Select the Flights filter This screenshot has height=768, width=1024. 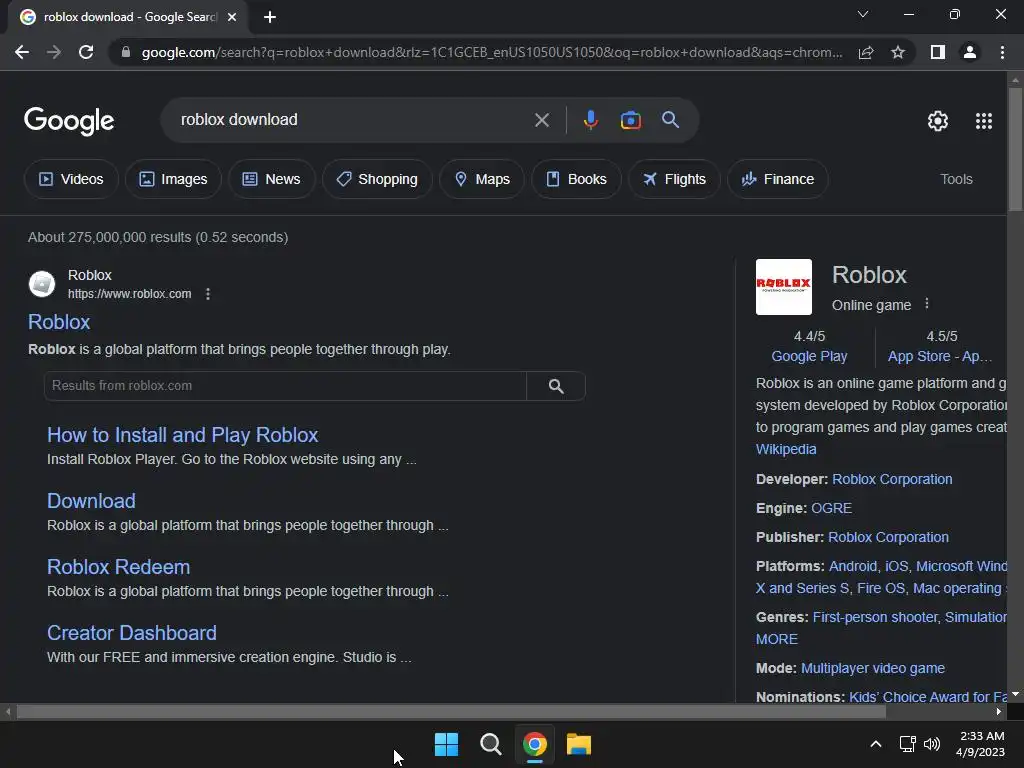pos(674,179)
